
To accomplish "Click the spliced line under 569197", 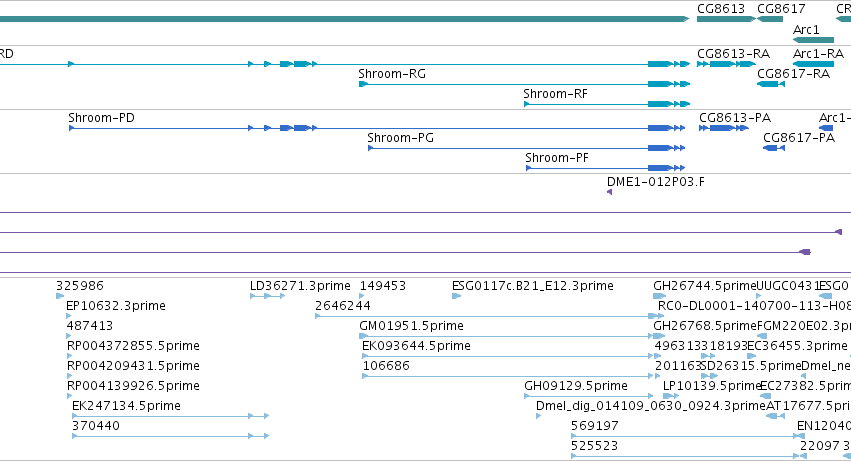I will 688,436.
